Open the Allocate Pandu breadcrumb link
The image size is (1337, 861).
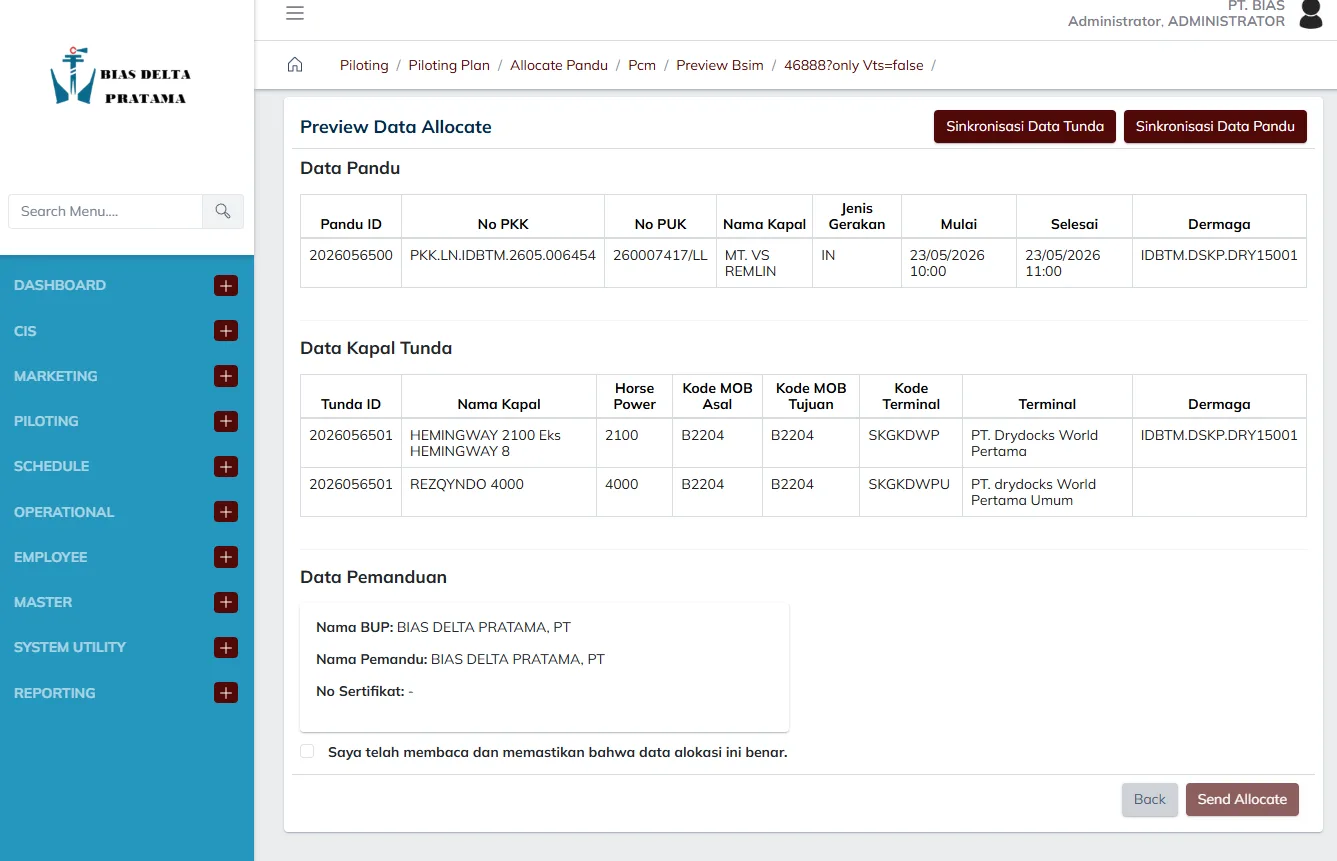pyautogui.click(x=559, y=65)
